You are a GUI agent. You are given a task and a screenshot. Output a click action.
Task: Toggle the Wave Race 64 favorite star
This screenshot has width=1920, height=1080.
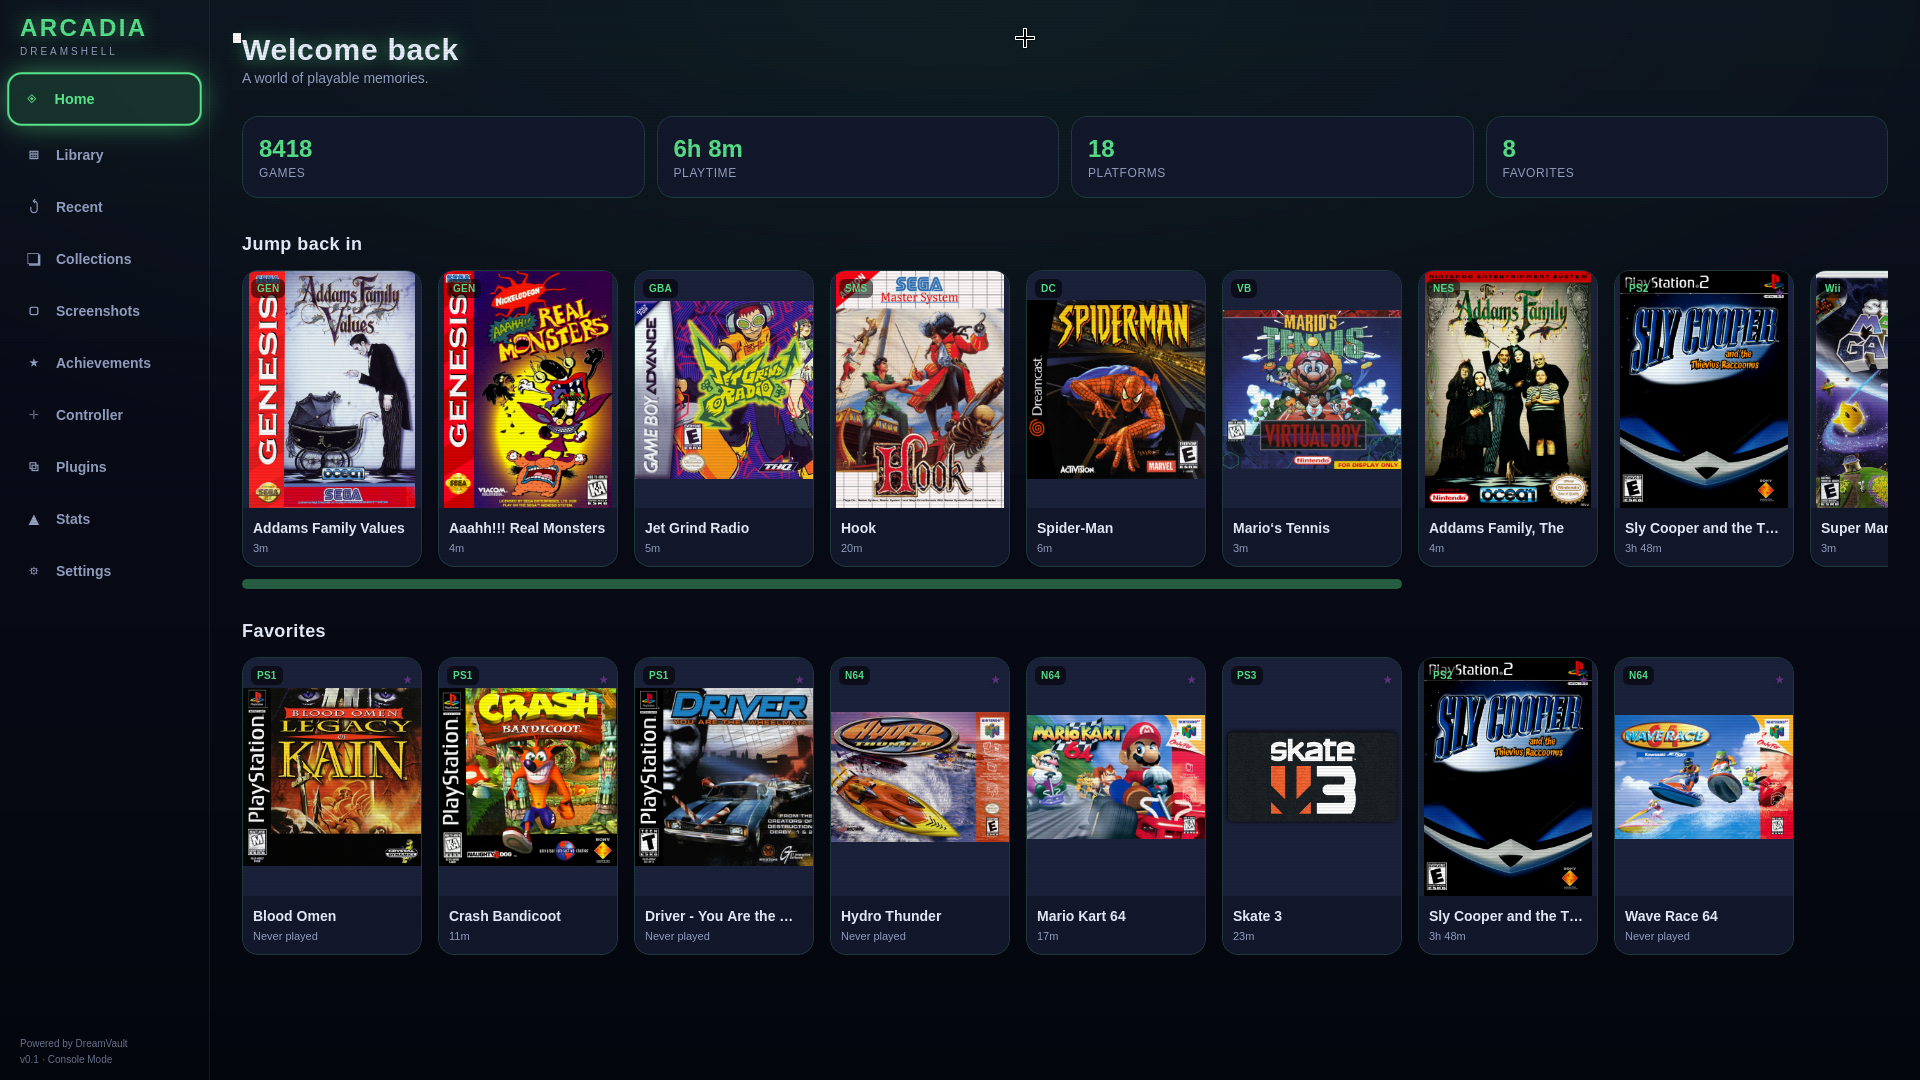(x=1779, y=680)
